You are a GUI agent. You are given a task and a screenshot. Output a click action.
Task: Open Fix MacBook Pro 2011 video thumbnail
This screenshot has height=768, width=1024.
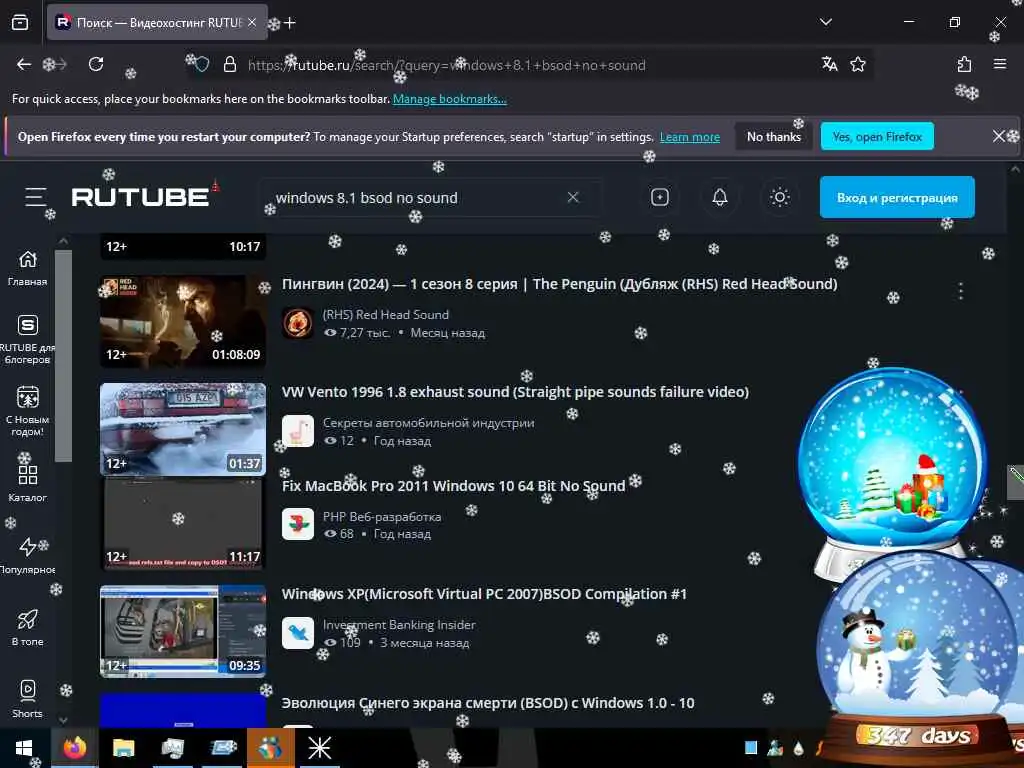[x=183, y=523]
